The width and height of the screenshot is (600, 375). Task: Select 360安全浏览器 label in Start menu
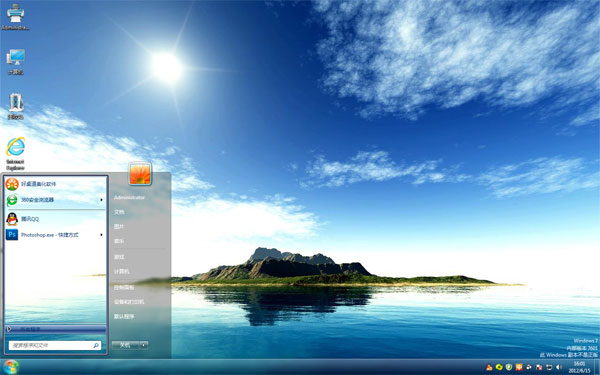point(38,200)
